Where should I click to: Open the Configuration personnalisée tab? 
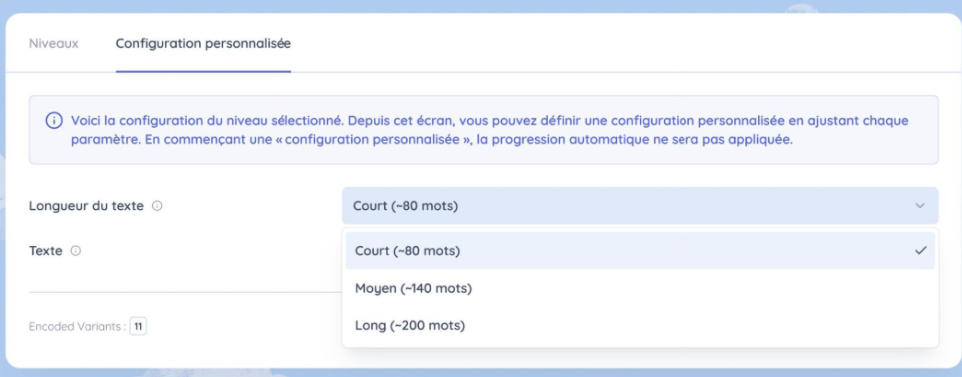[x=203, y=44]
